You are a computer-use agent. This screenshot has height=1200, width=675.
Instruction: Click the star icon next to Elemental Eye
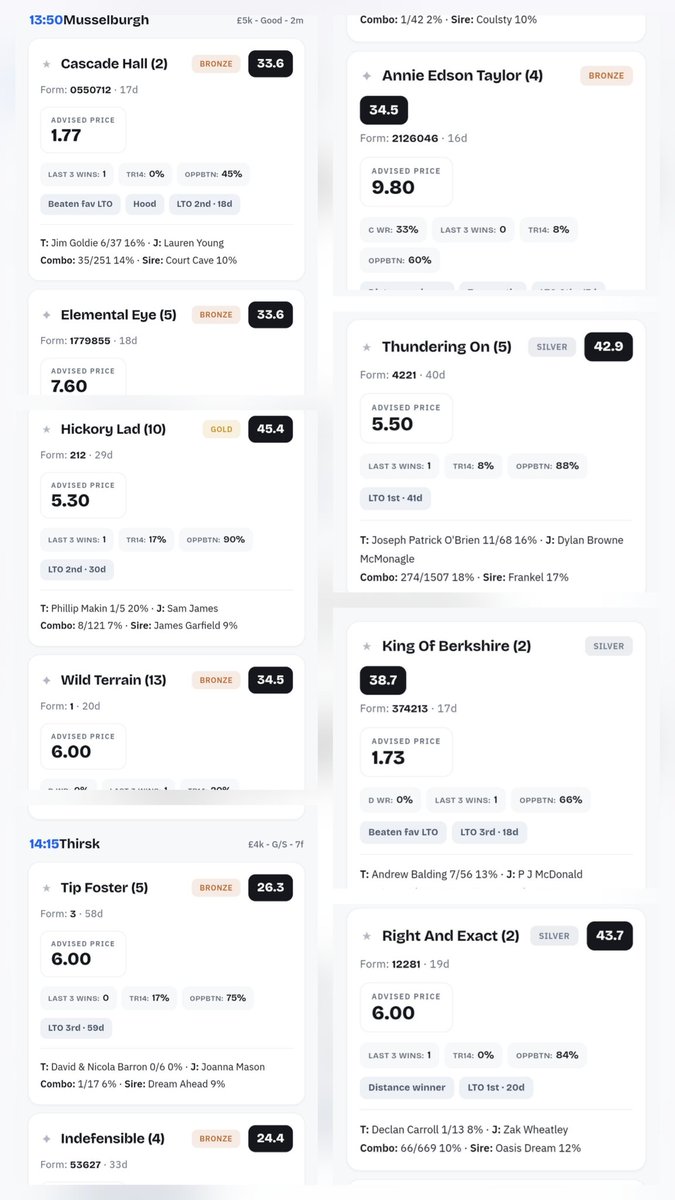(46, 315)
